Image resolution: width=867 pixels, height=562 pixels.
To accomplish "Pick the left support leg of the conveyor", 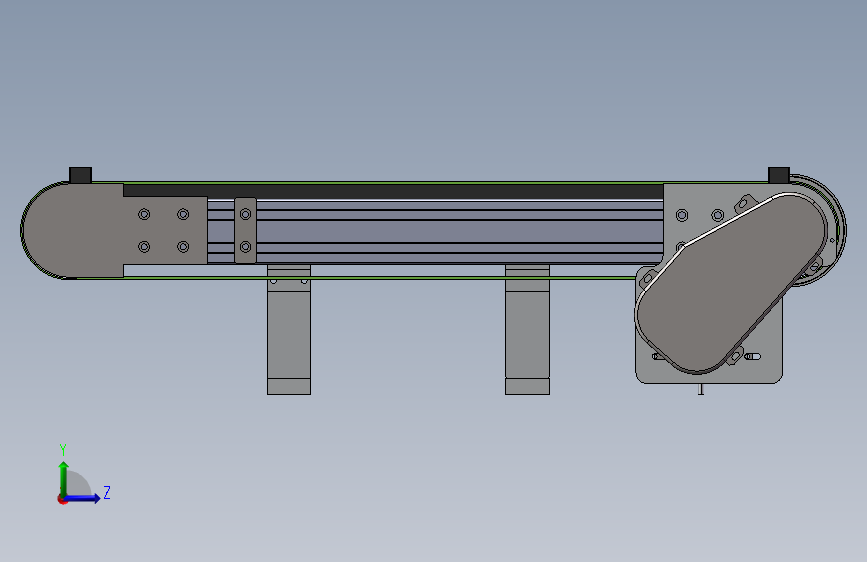I will (x=289, y=329).
